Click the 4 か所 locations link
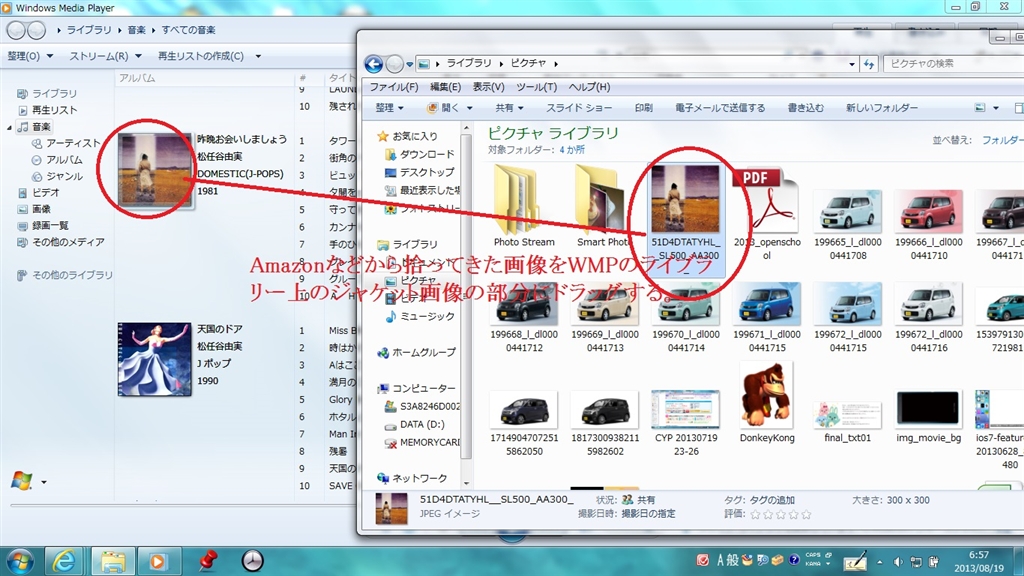 pos(572,150)
